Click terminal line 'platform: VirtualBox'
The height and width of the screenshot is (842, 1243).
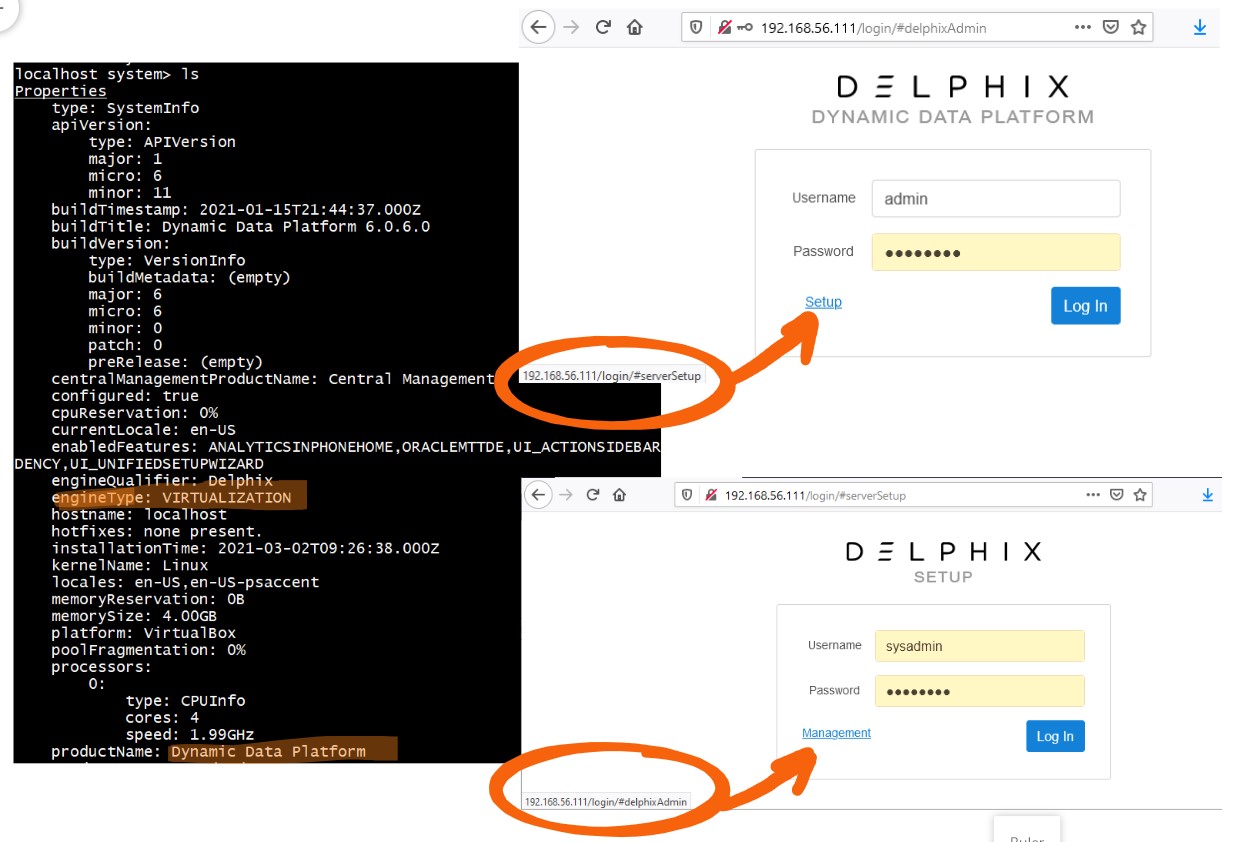tap(143, 633)
